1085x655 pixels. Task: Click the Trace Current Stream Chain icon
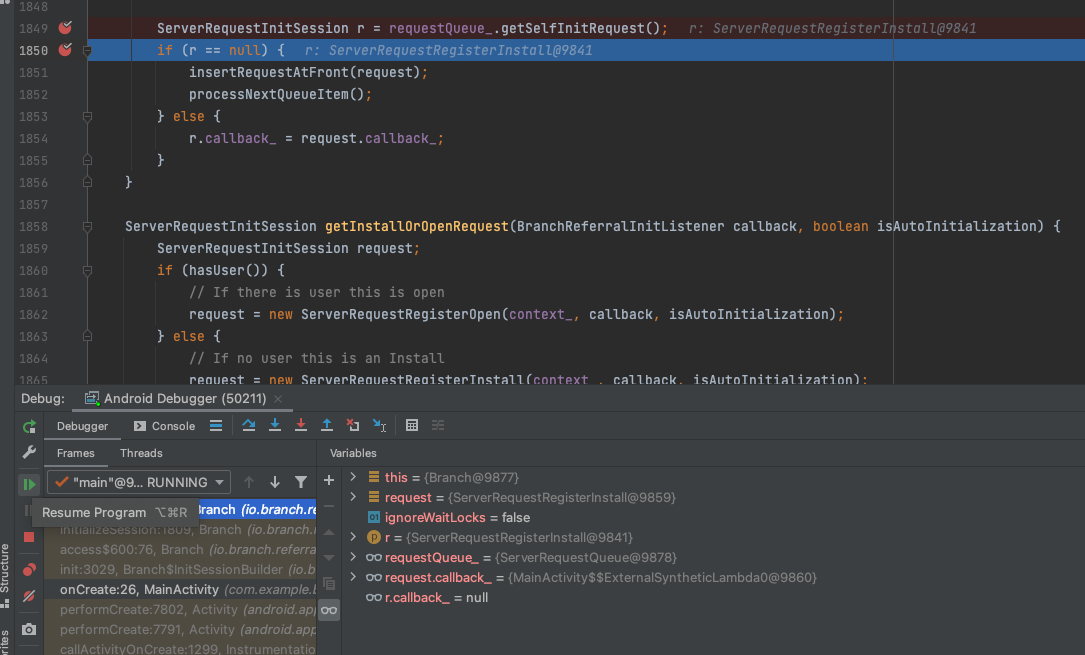point(438,425)
